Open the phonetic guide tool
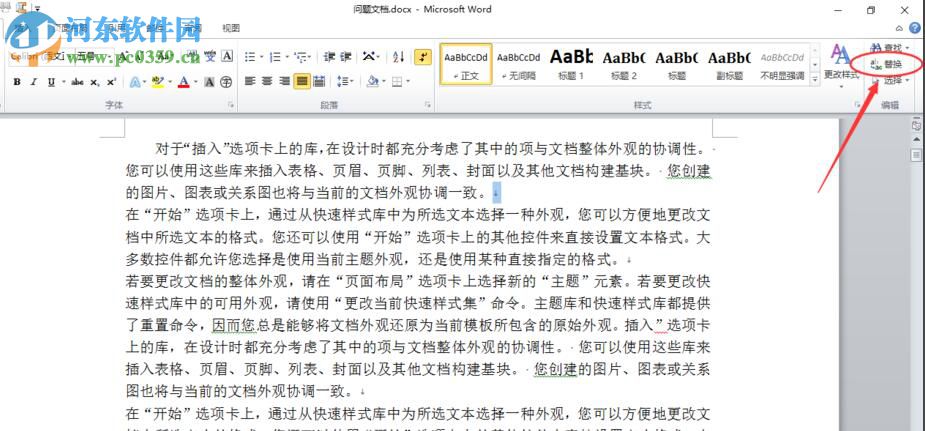 pyautogui.click(x=211, y=57)
